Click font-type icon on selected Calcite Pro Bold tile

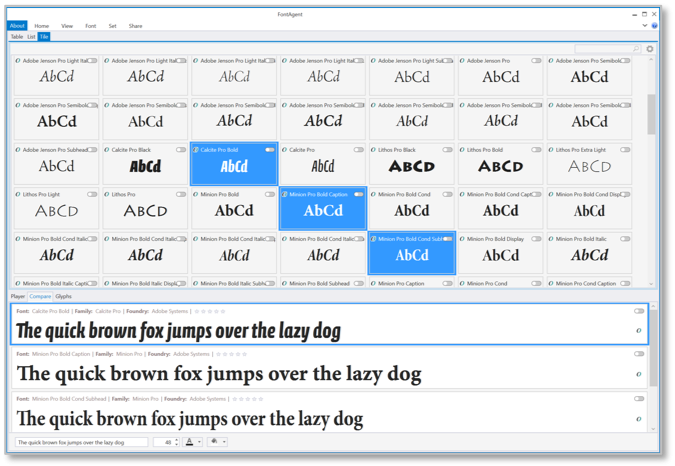coord(195,150)
